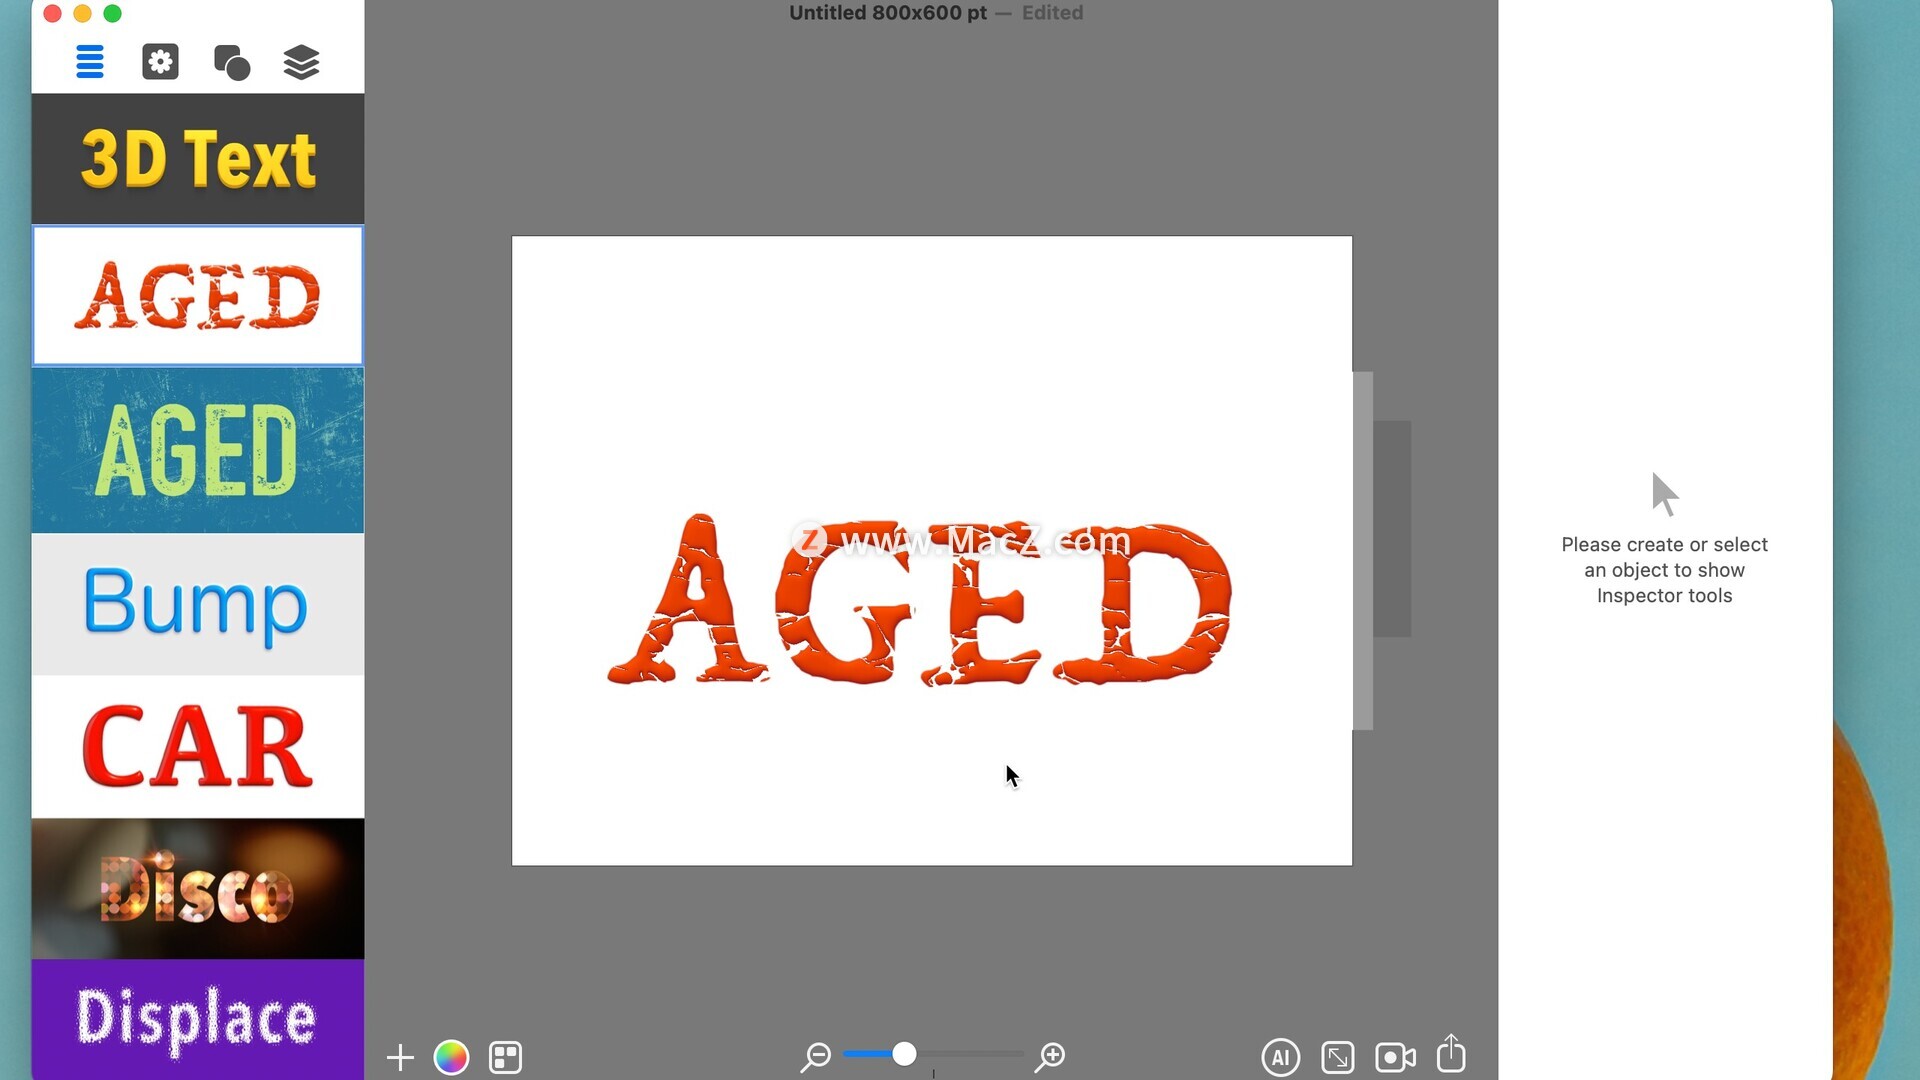Image resolution: width=1920 pixels, height=1080 pixels.
Task: Click the share export icon
Action: coord(1451,1054)
